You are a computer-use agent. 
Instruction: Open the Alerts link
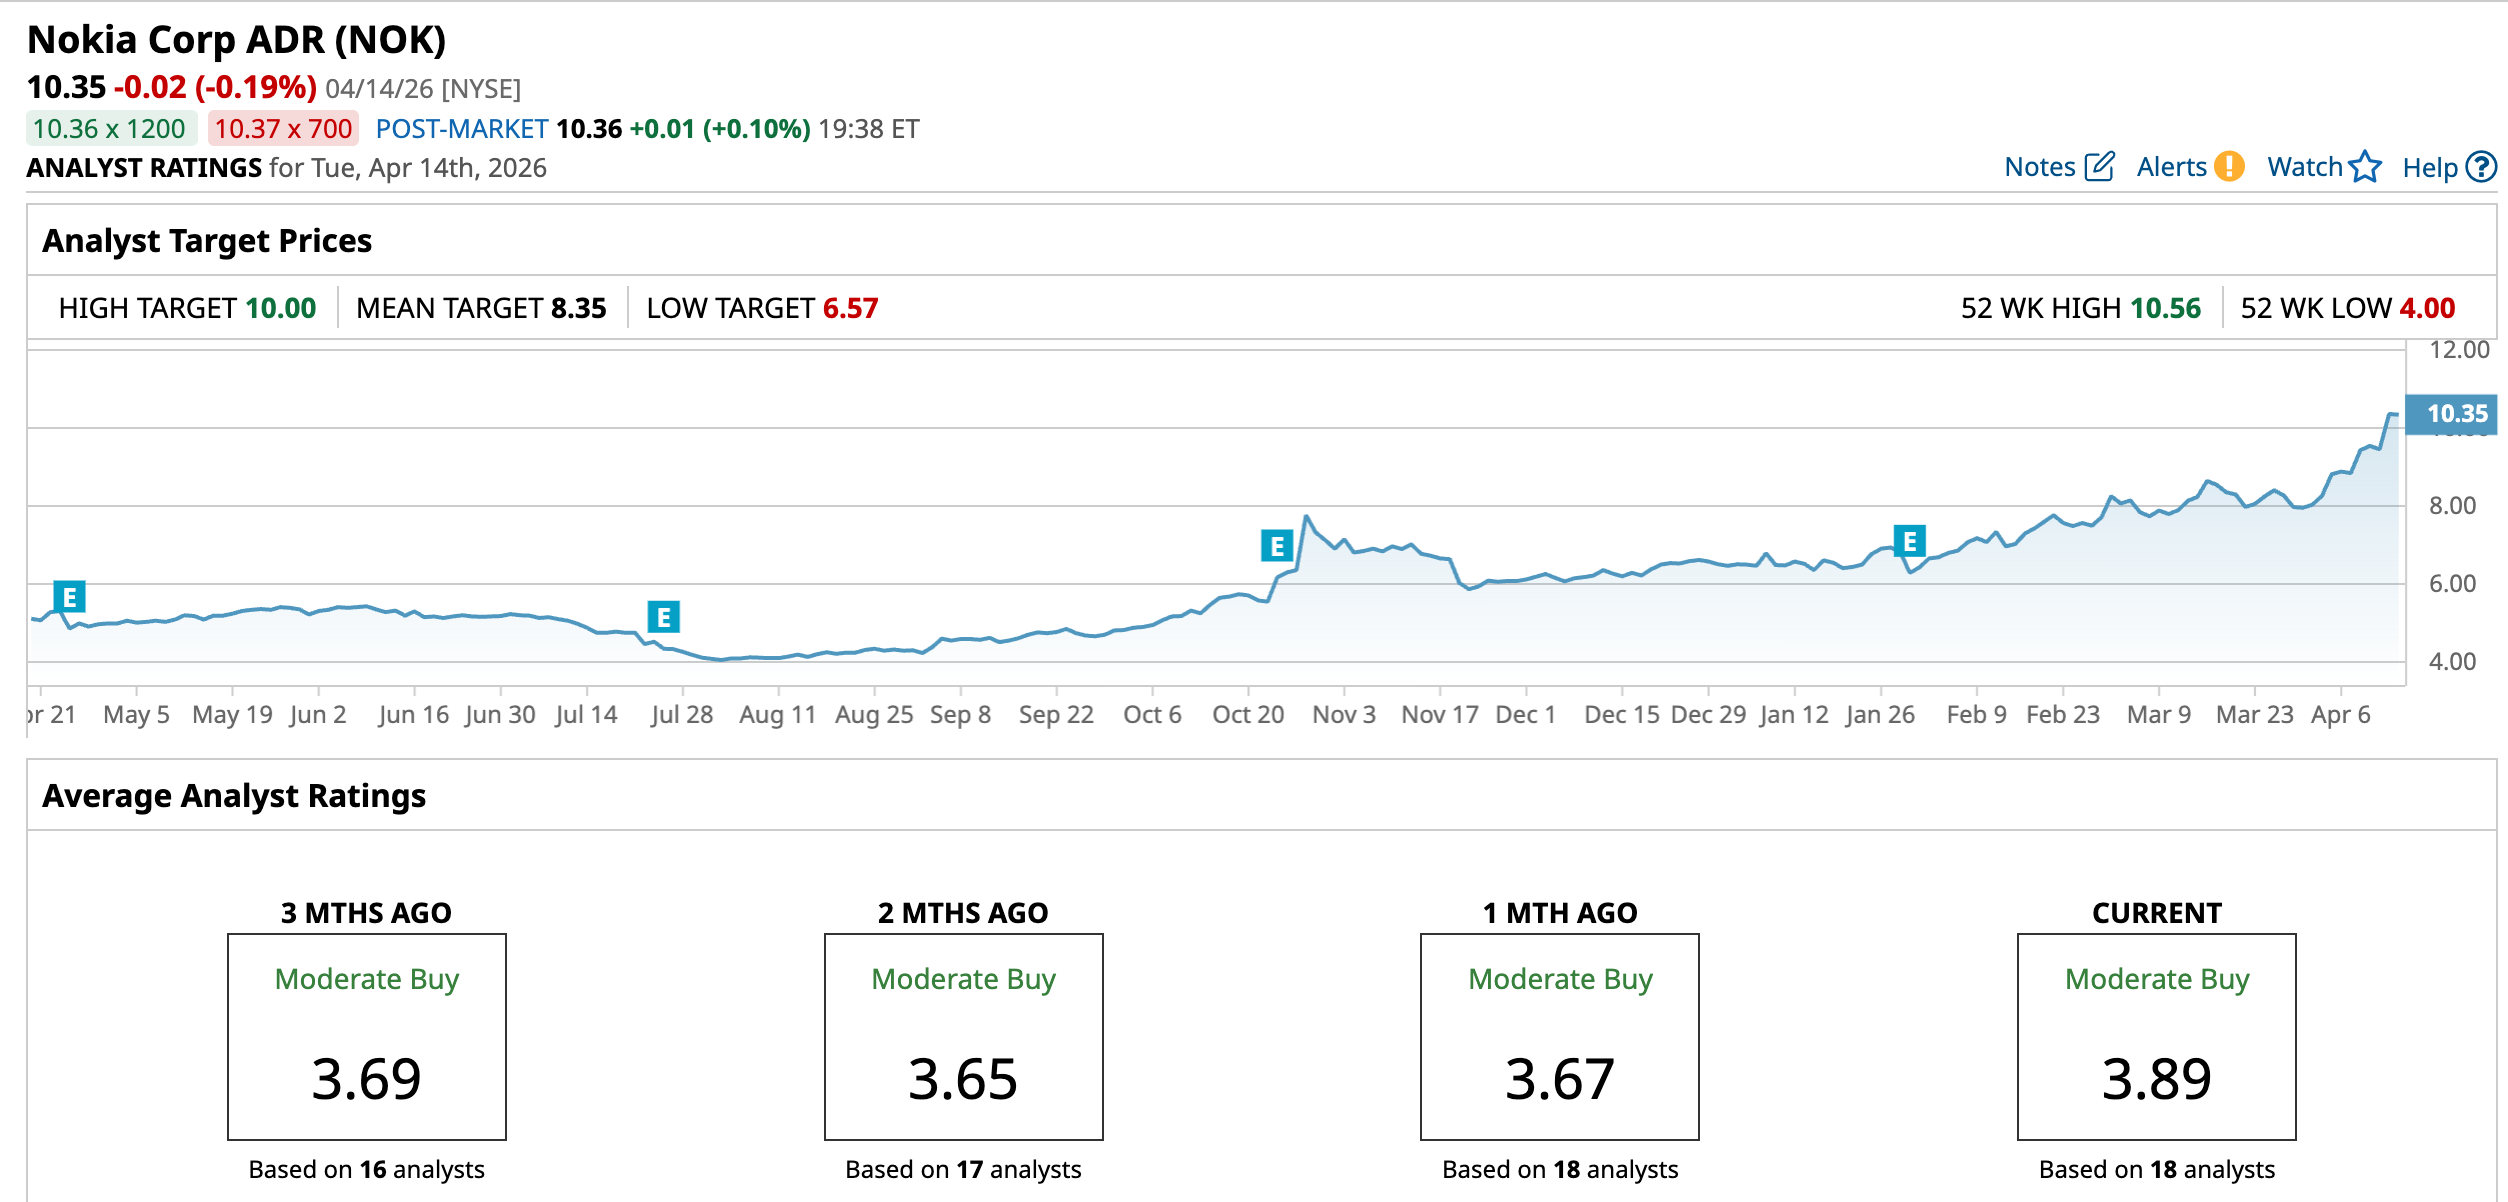pos(2171,167)
